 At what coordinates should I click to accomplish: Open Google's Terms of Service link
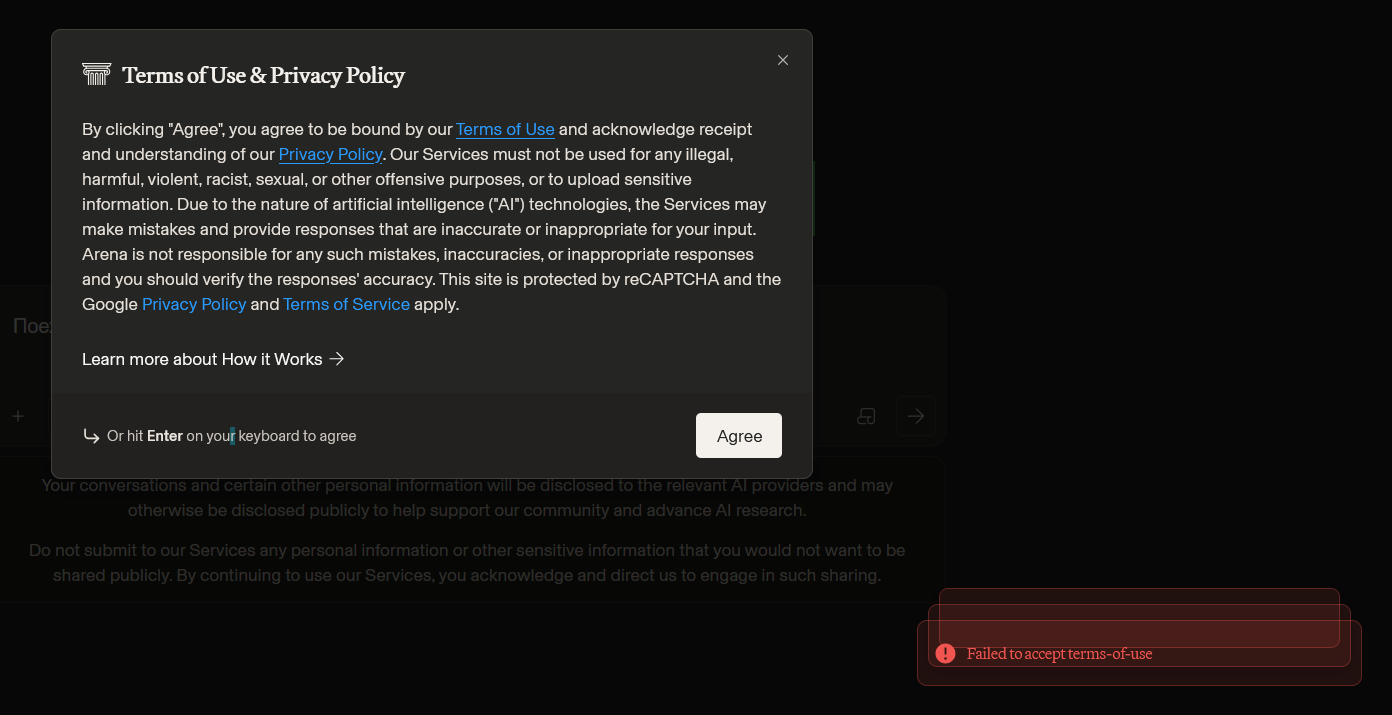[x=346, y=304]
